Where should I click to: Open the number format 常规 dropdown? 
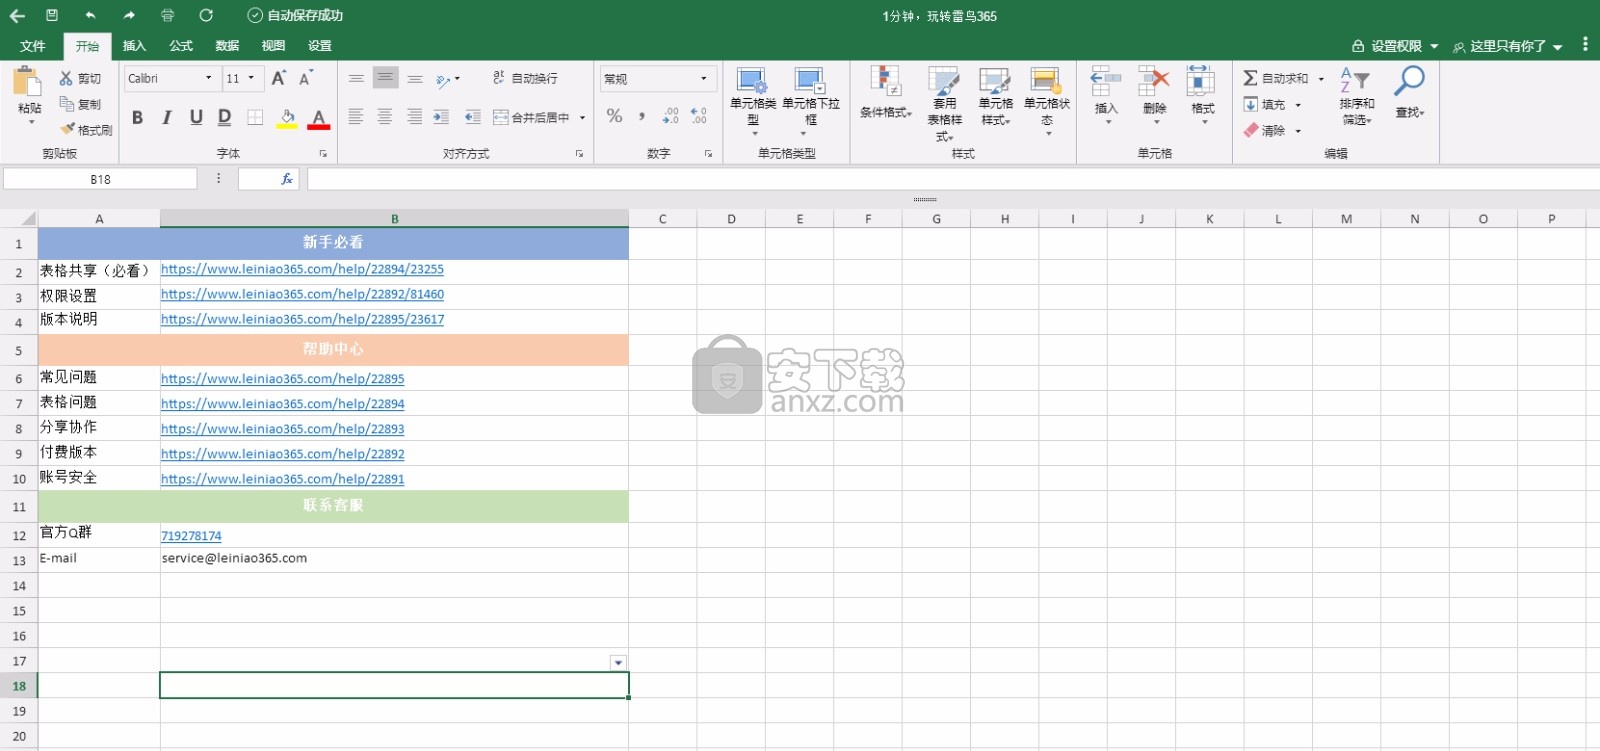click(x=703, y=78)
